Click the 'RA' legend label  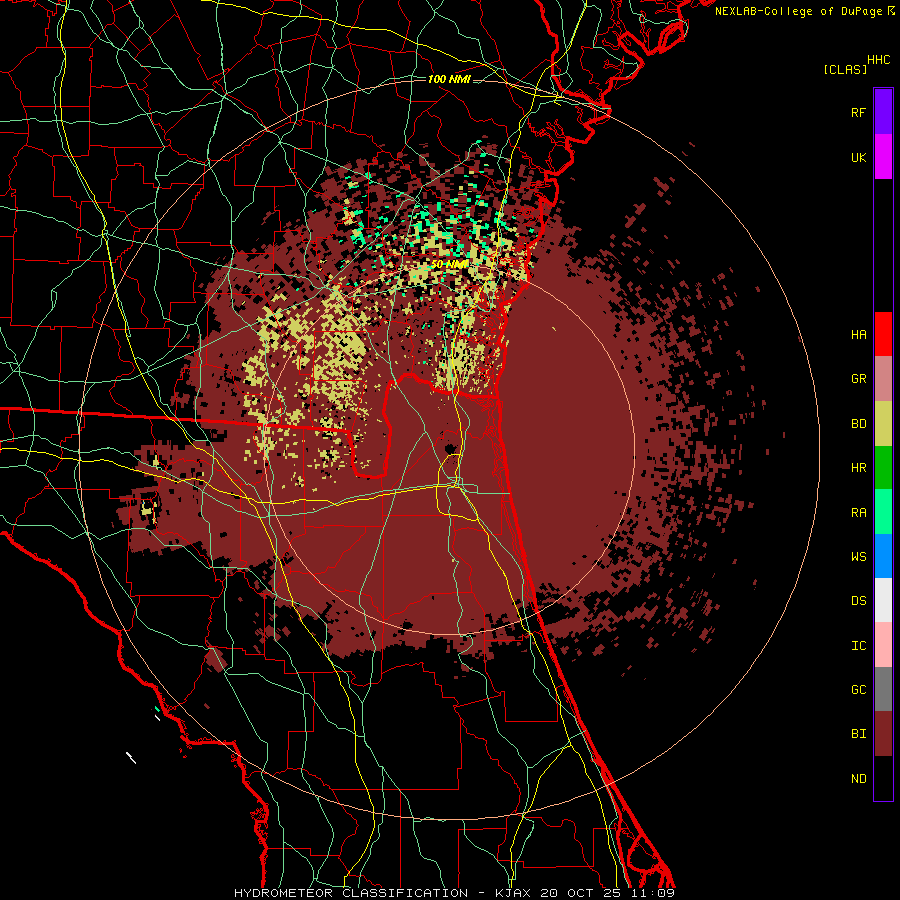[859, 513]
